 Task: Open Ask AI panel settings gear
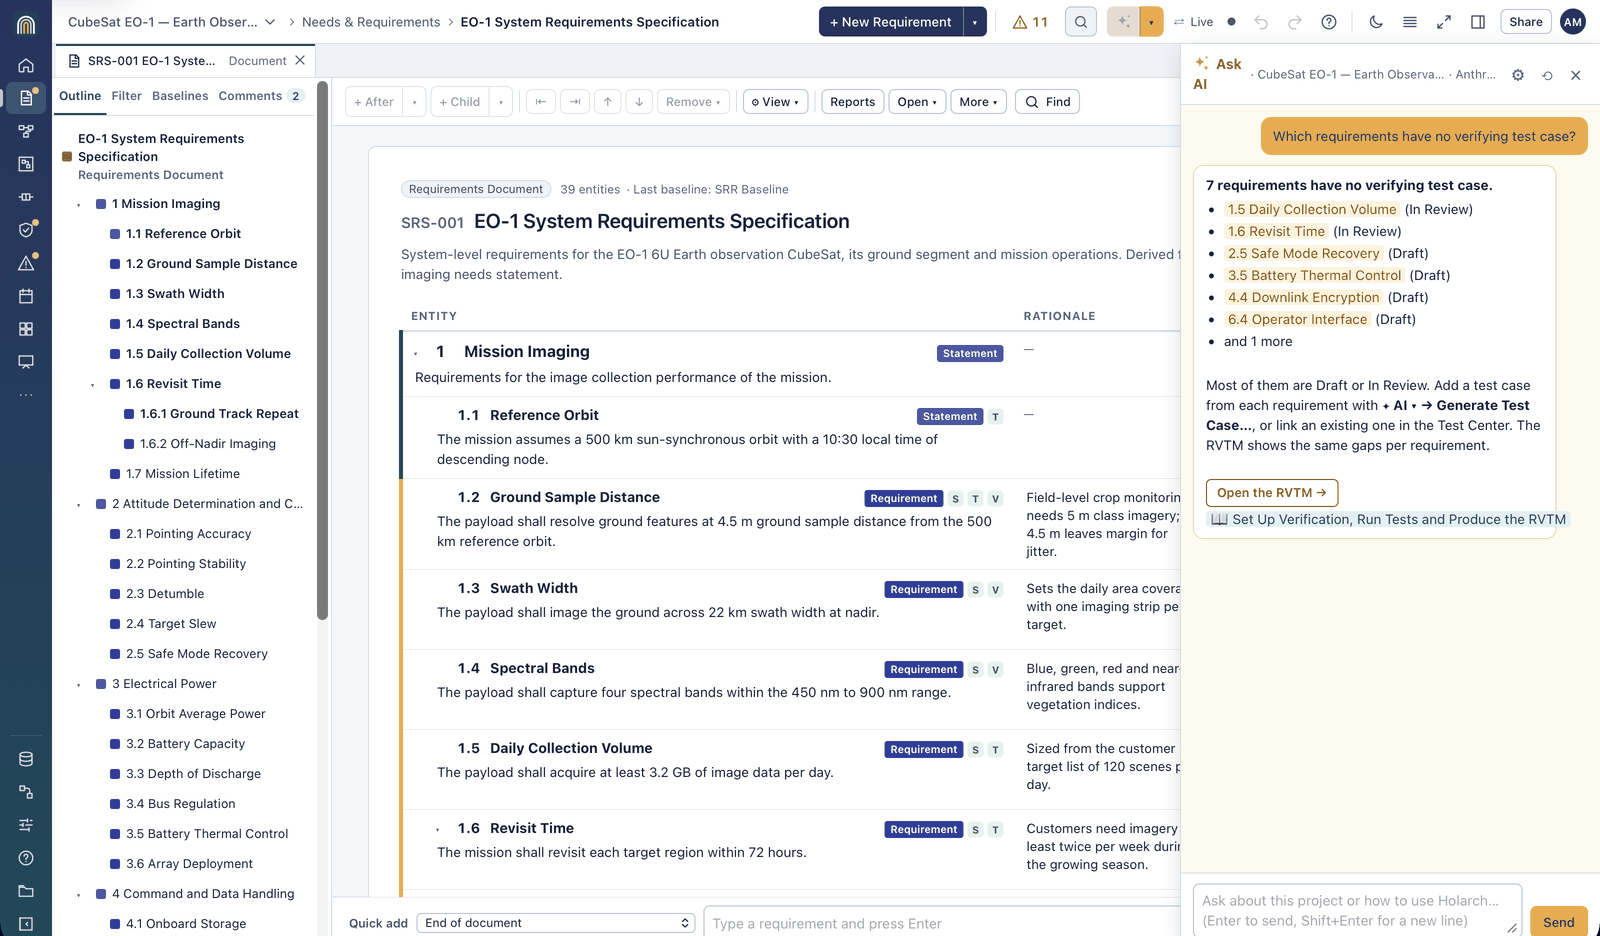1518,75
